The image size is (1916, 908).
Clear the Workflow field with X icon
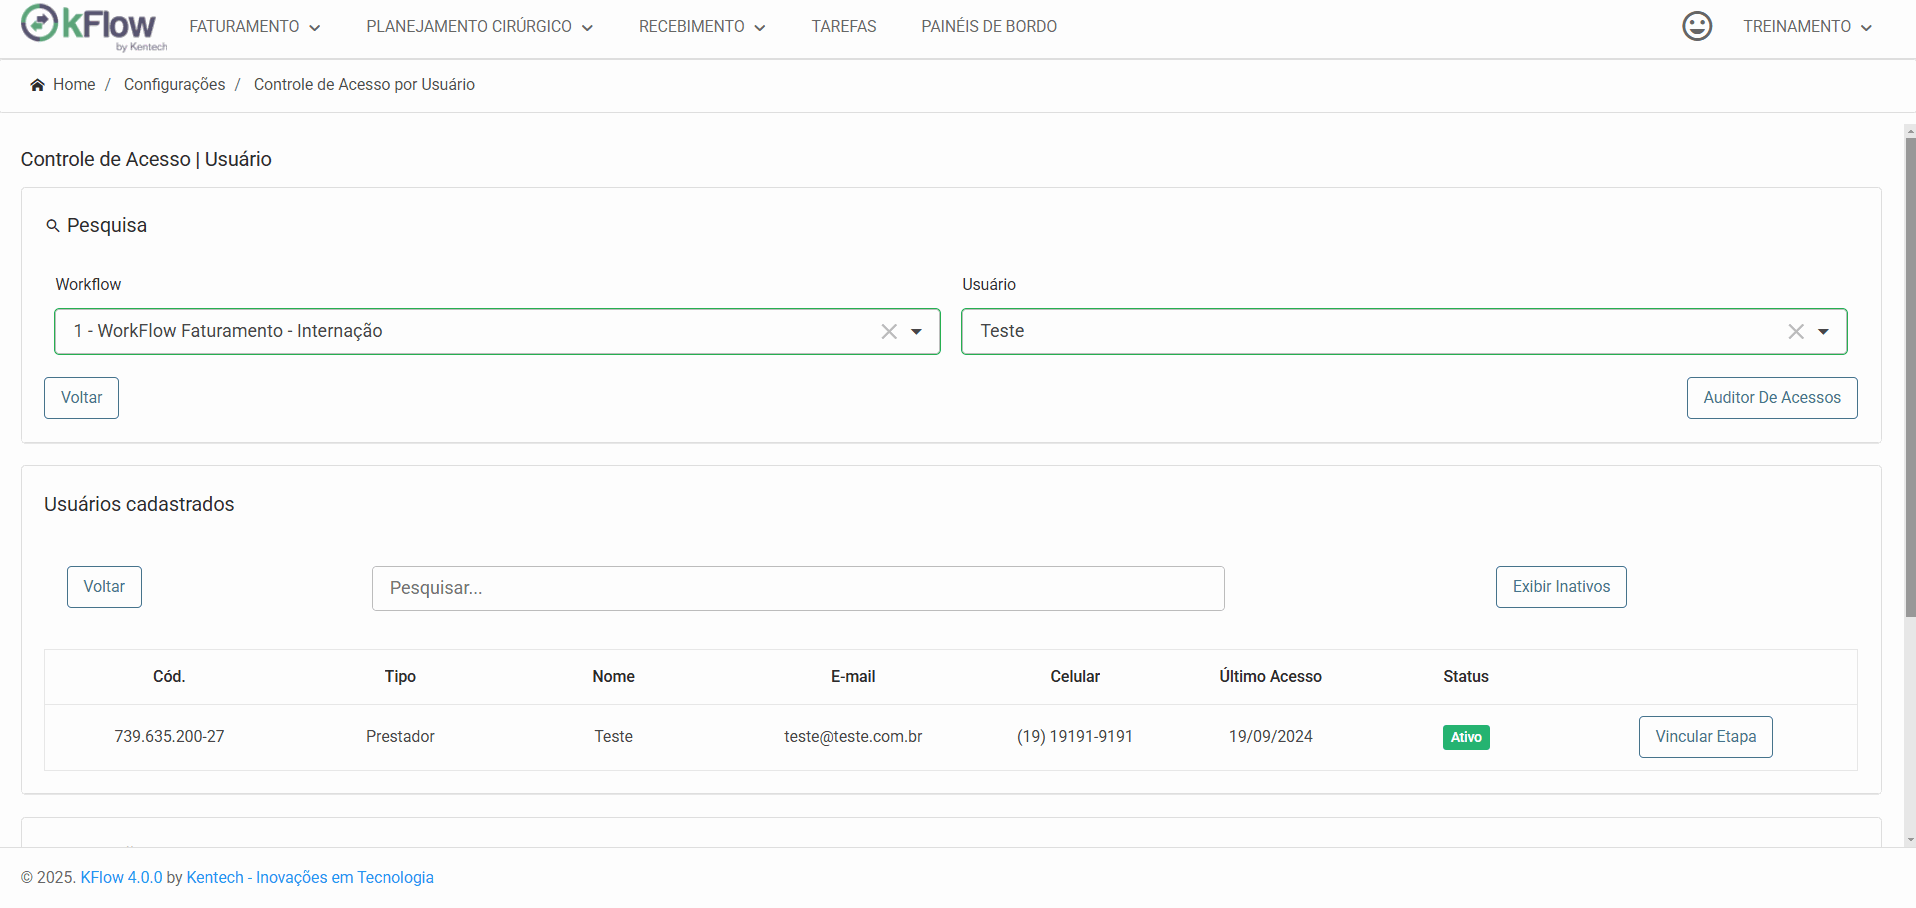889,332
